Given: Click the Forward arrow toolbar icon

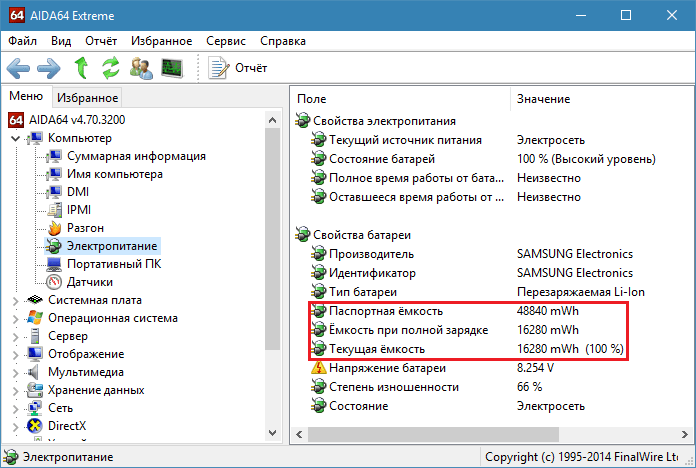Looking at the screenshot, I should pos(48,68).
